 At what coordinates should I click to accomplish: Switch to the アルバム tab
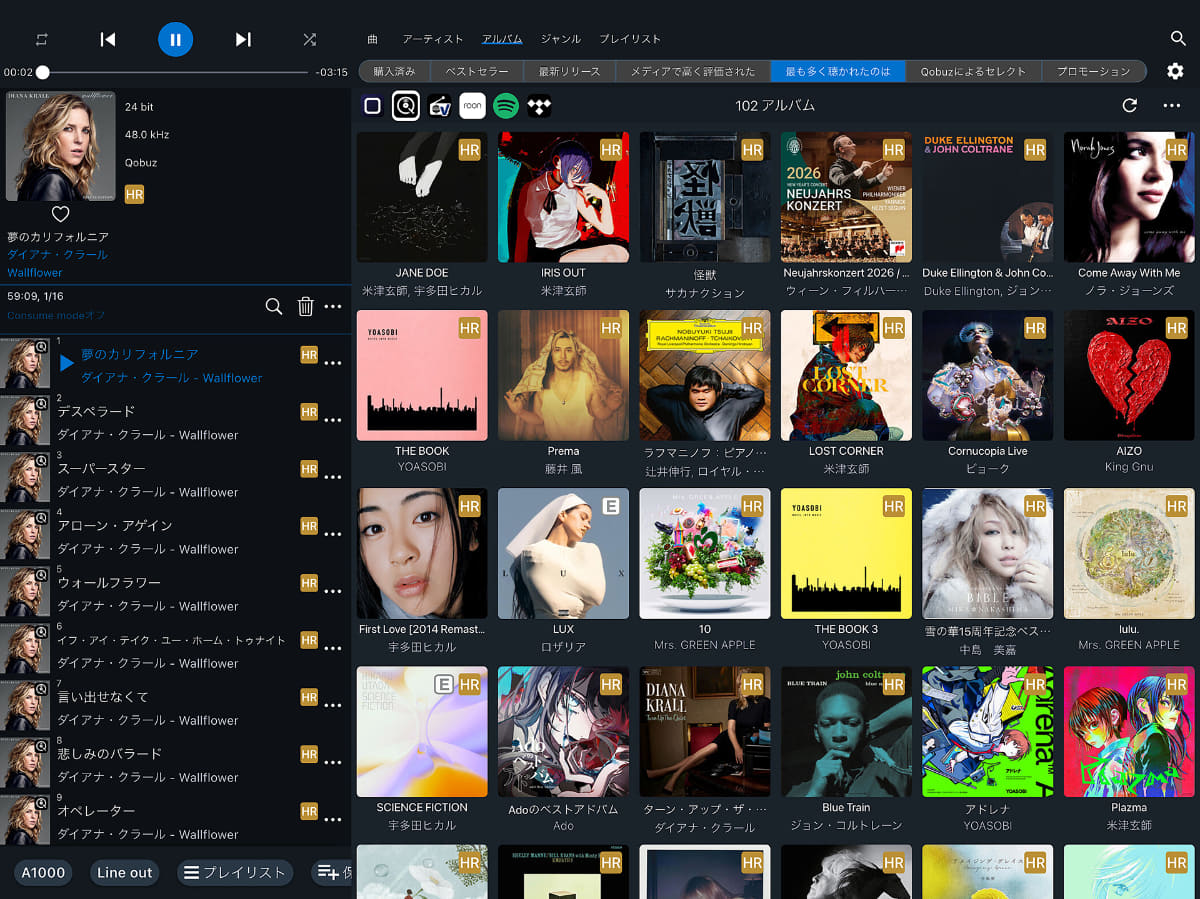(x=502, y=39)
